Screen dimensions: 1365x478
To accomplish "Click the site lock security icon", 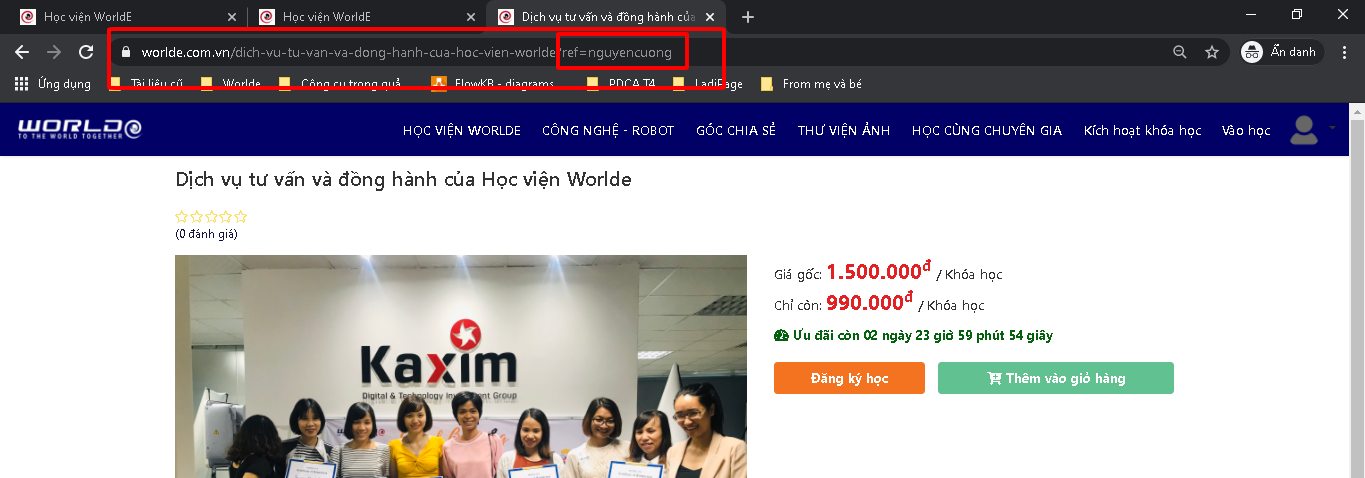I will tap(126, 52).
